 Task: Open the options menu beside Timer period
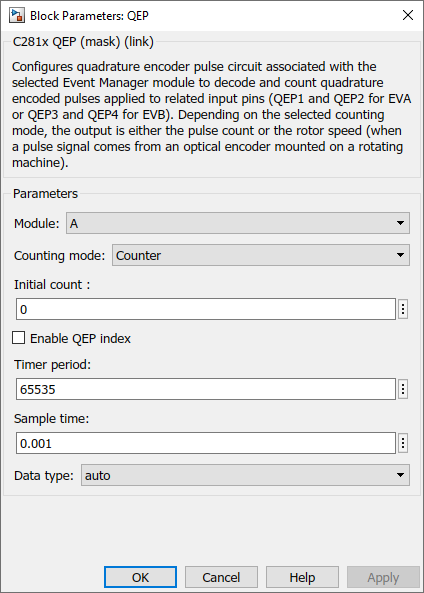point(403,389)
